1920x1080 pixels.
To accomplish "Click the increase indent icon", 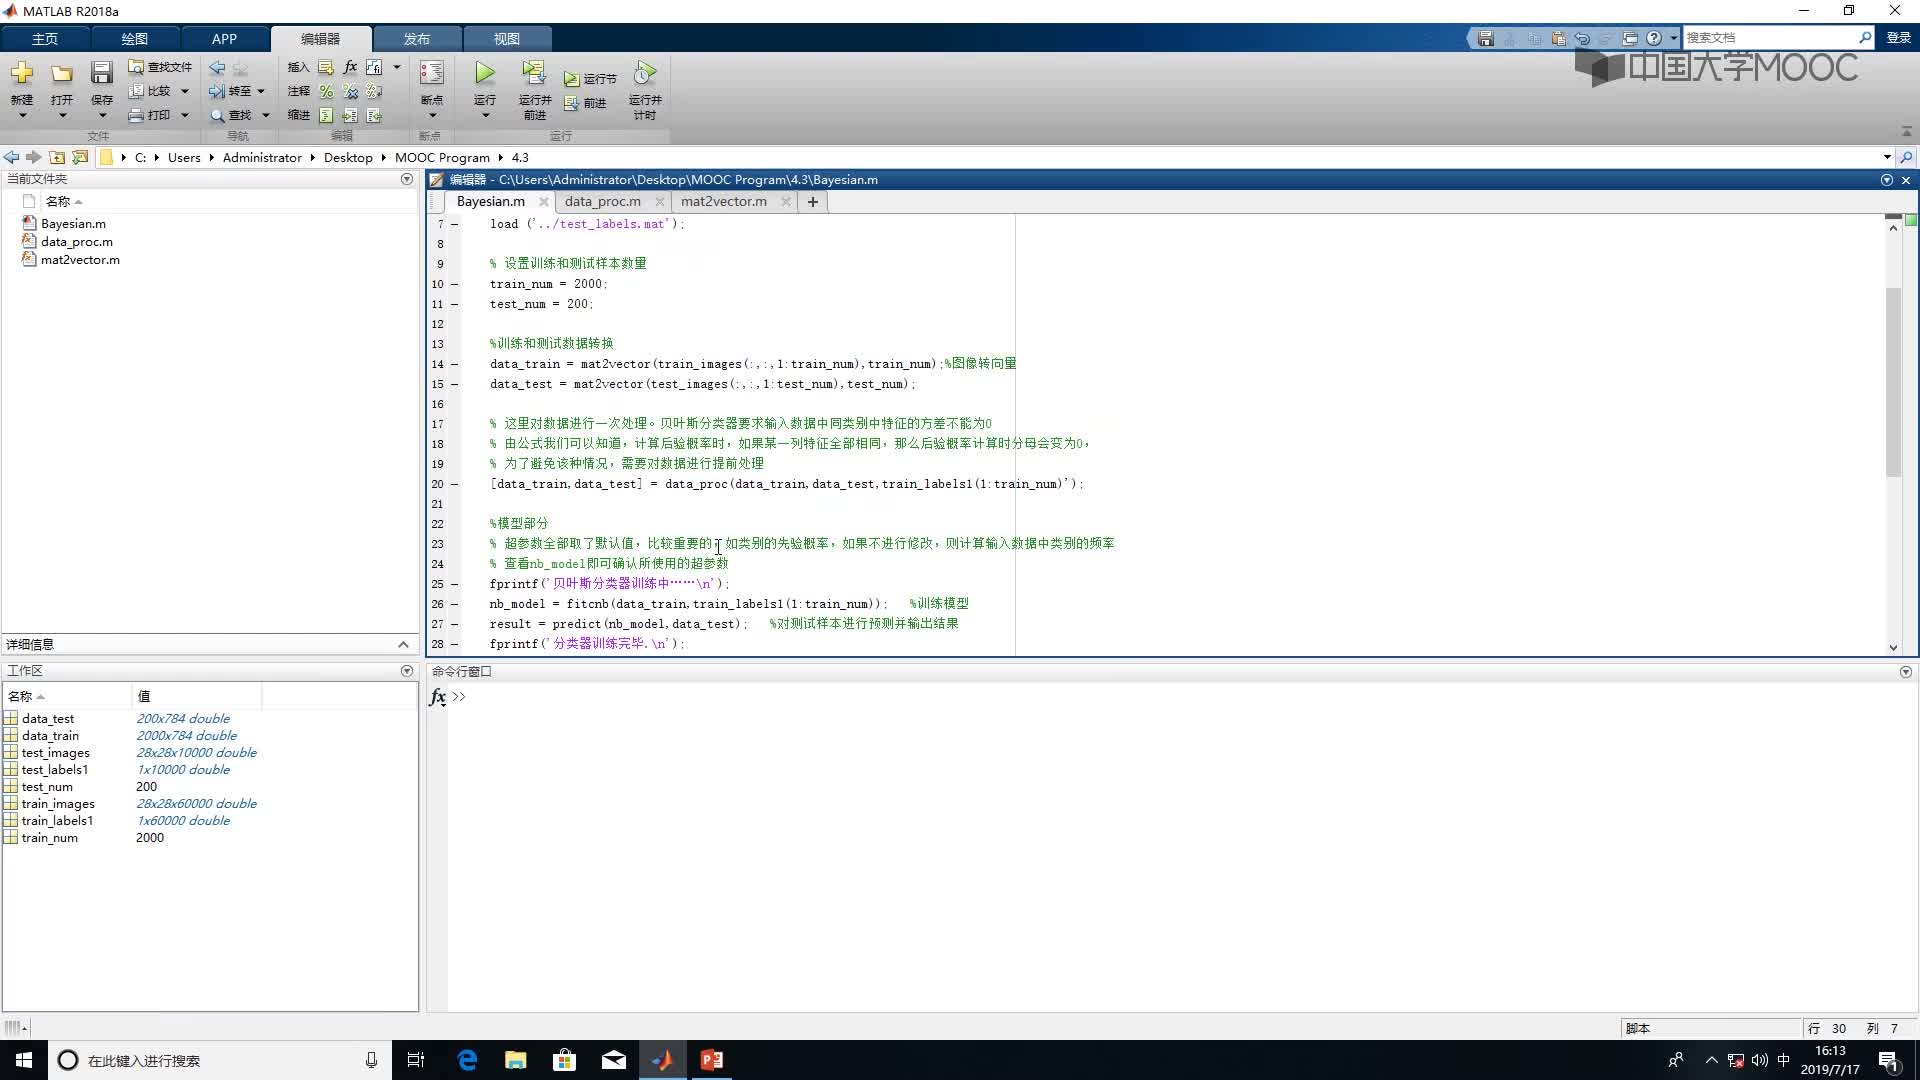I will [x=350, y=115].
